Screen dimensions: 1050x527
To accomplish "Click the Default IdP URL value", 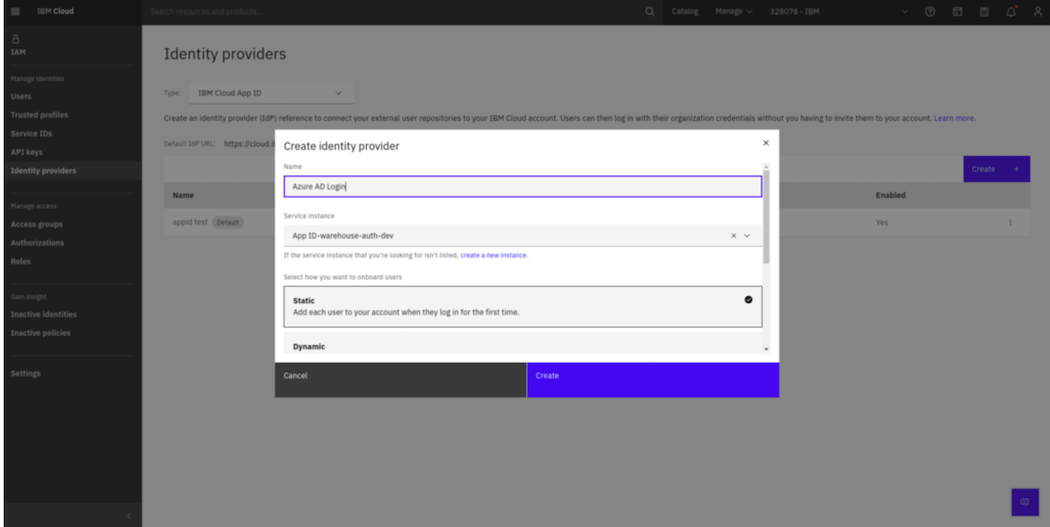I will pyautogui.click(x=249, y=143).
